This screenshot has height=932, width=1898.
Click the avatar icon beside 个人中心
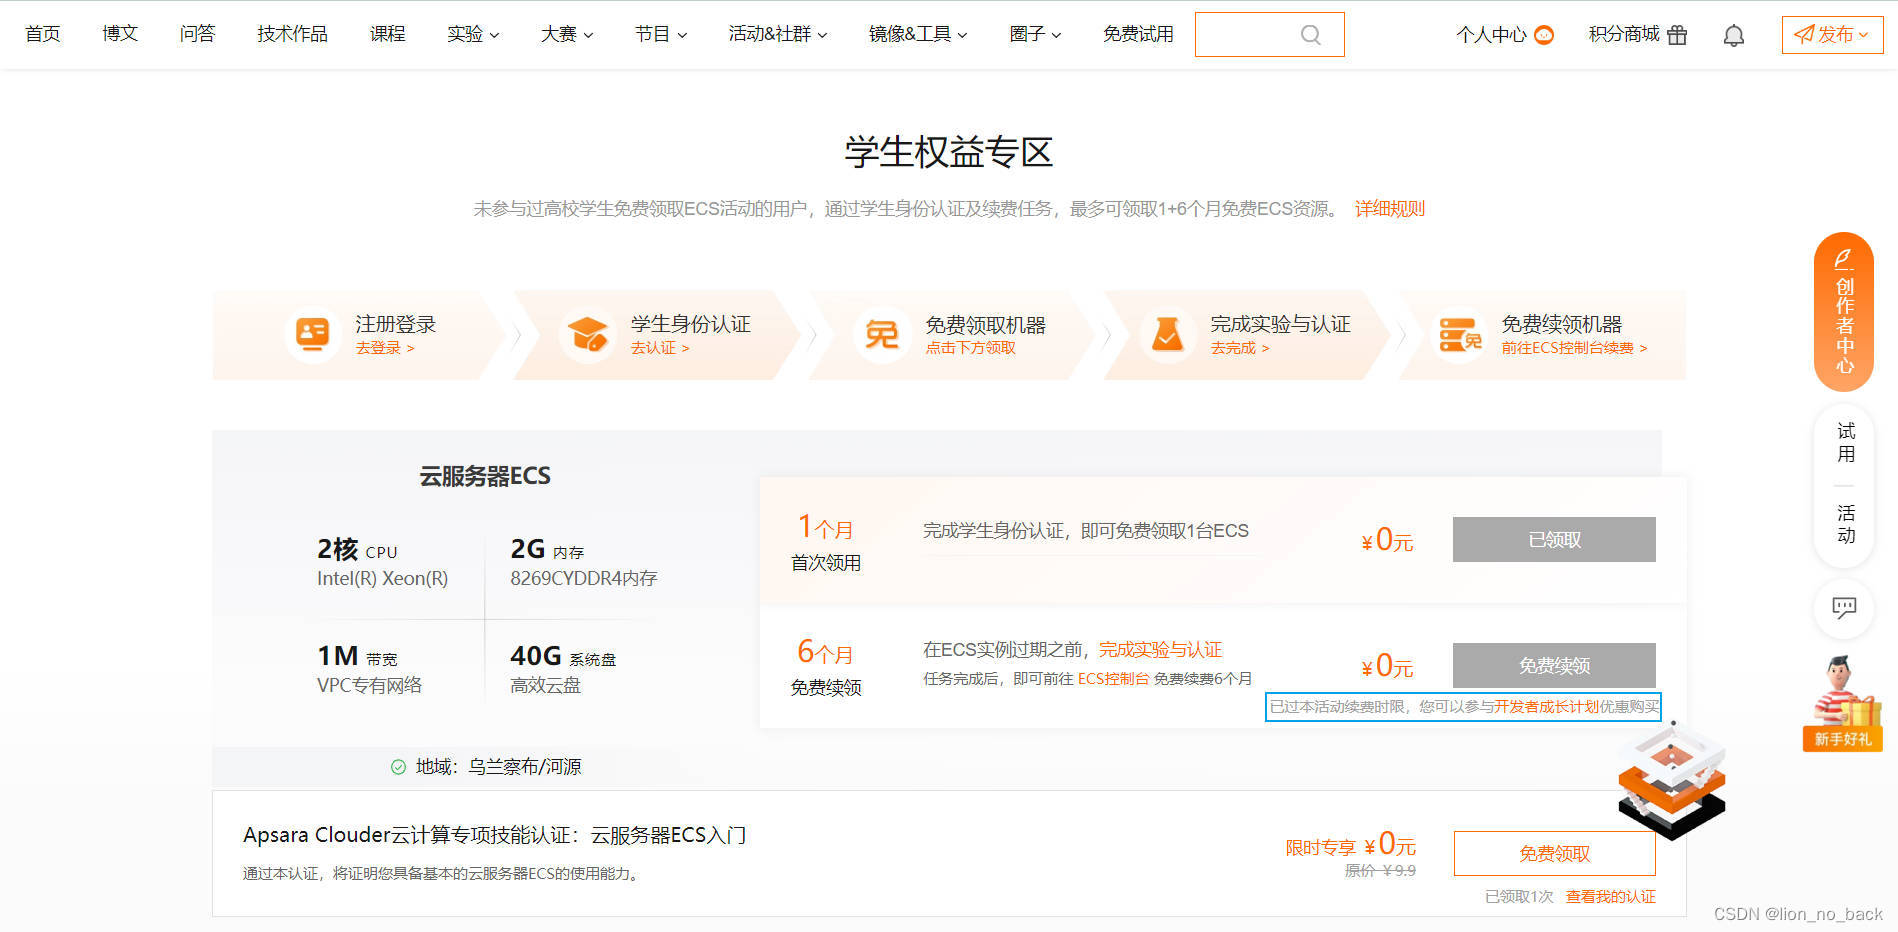(1544, 35)
